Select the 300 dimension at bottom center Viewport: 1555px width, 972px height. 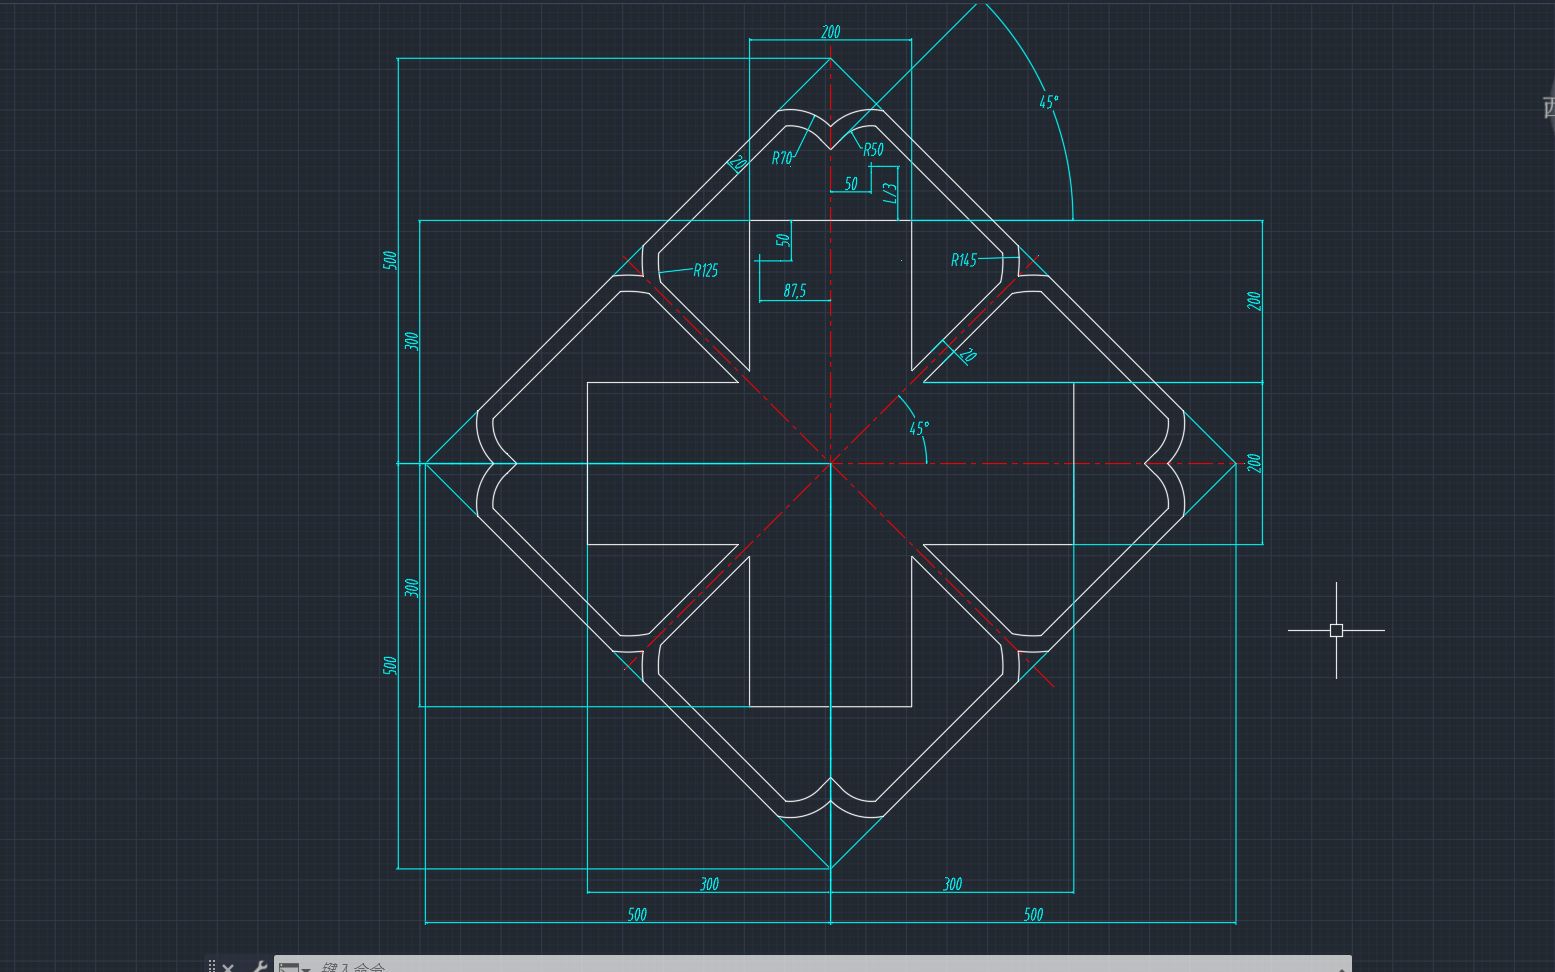[x=710, y=884]
